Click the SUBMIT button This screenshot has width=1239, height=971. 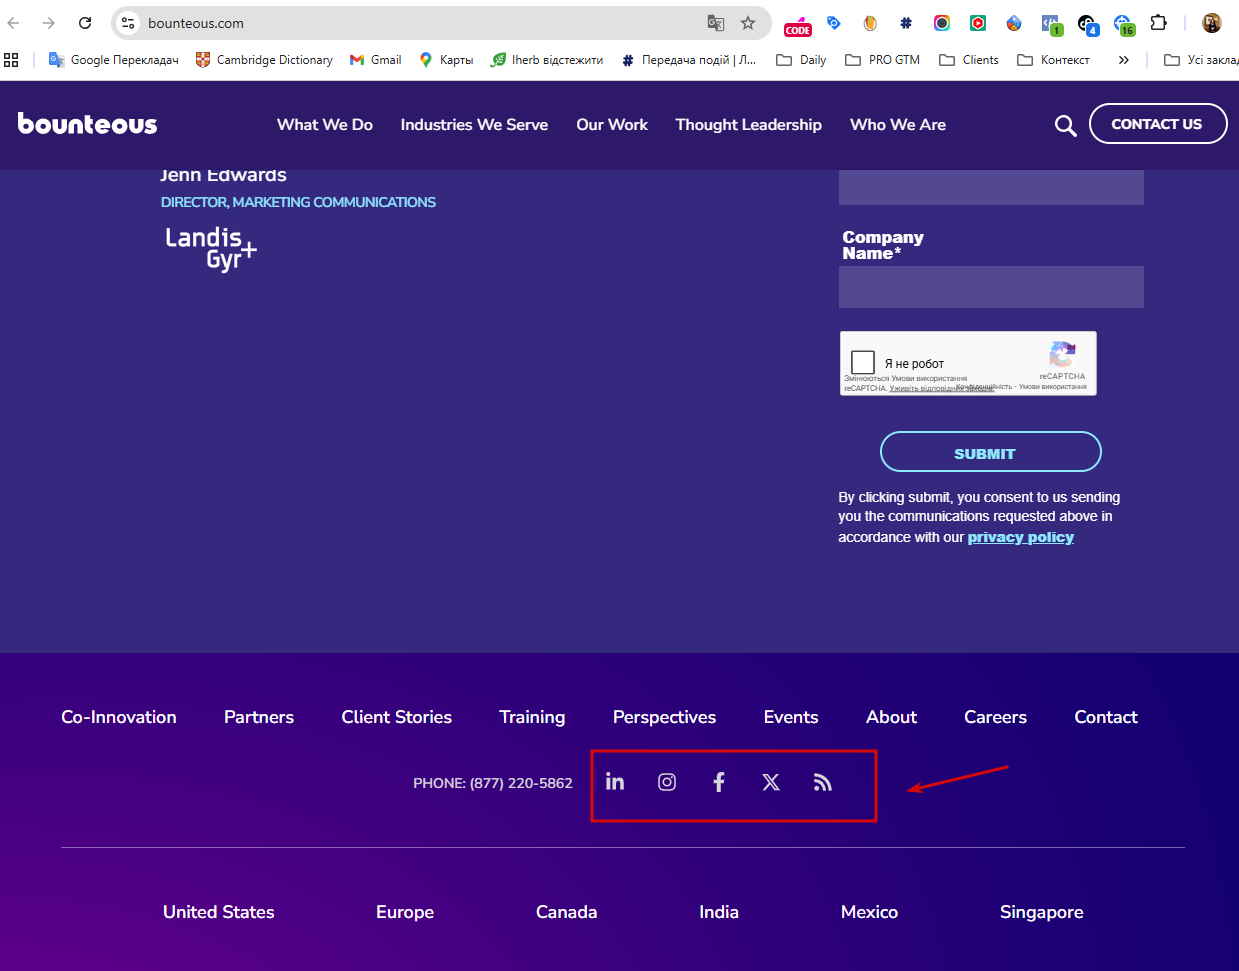(990, 452)
